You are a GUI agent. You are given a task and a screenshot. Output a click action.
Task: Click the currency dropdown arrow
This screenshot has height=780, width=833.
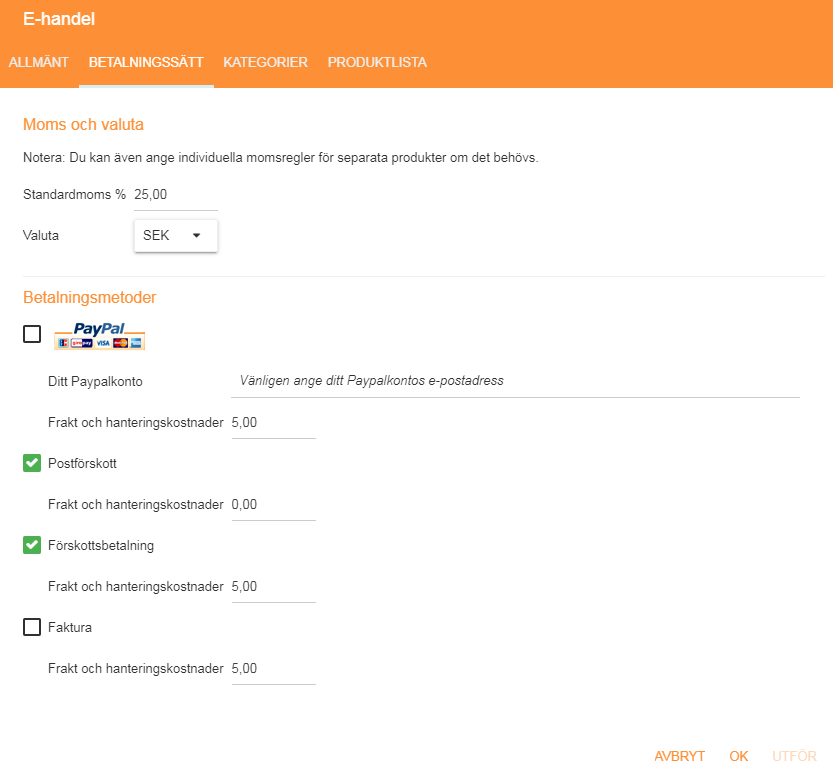197,235
